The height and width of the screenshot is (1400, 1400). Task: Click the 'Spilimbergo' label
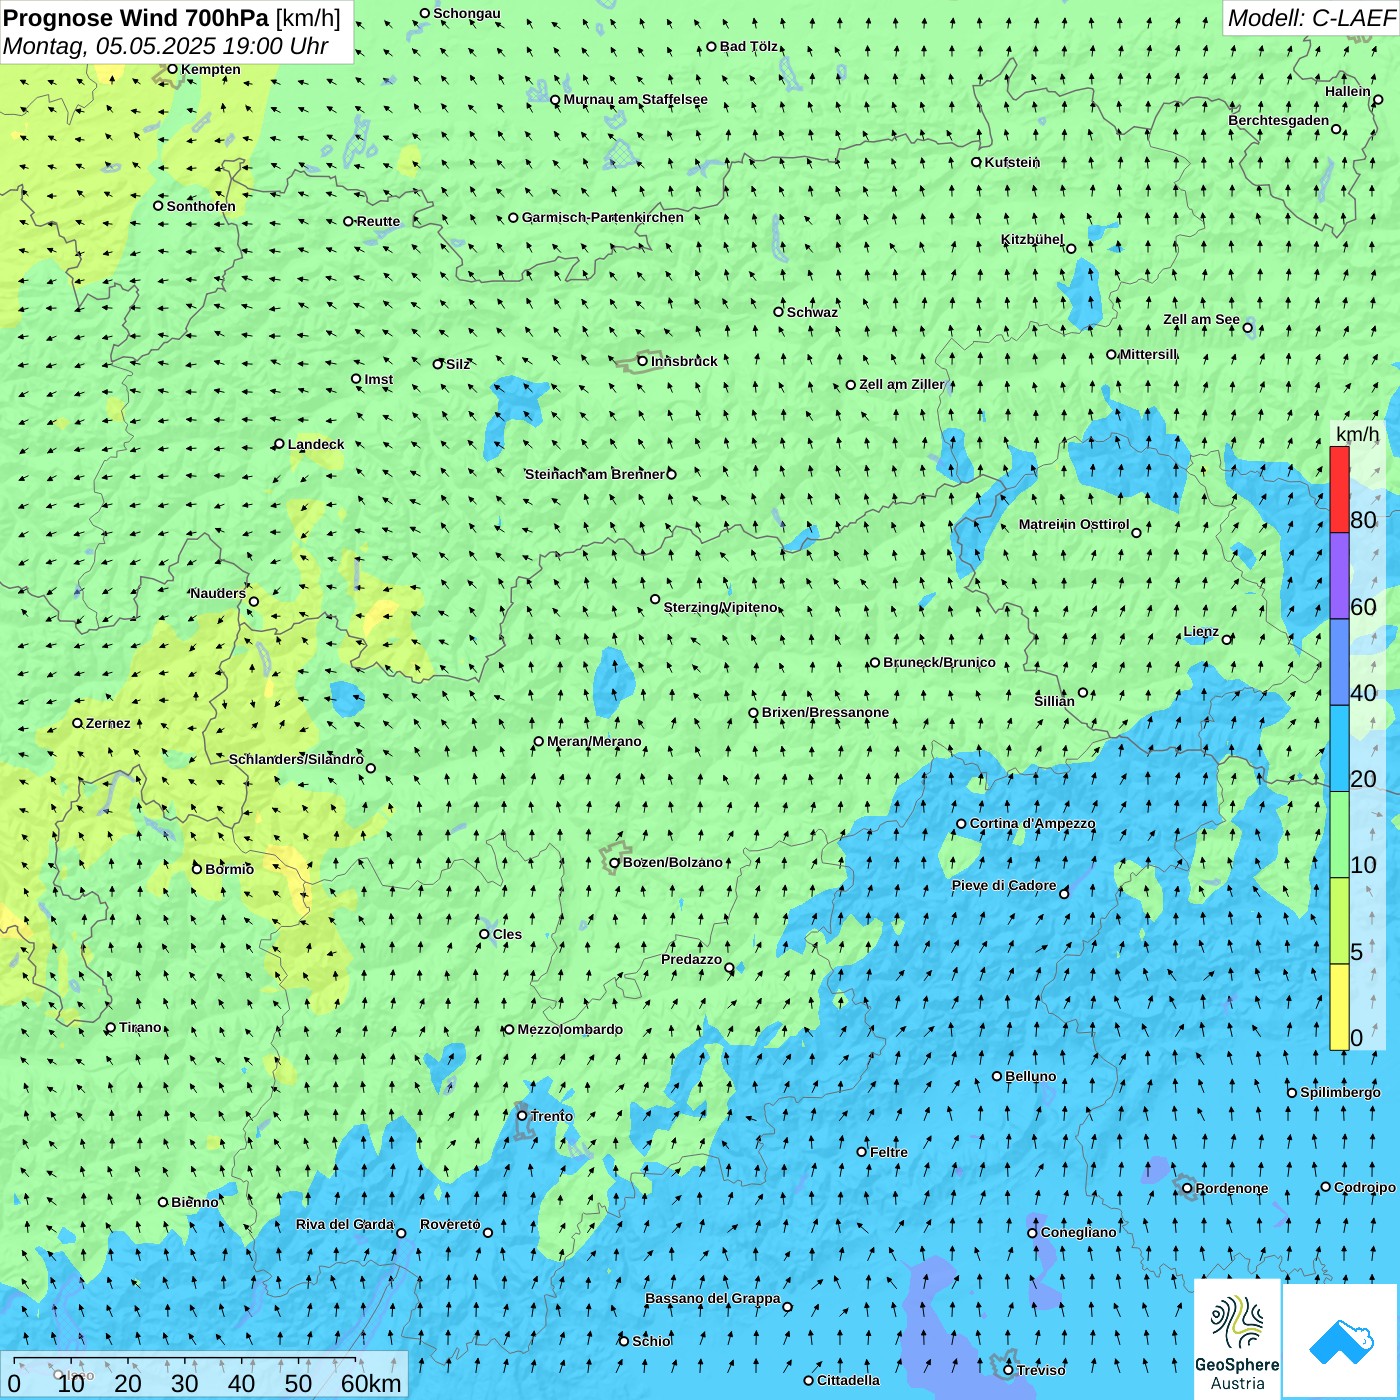pos(1340,1092)
